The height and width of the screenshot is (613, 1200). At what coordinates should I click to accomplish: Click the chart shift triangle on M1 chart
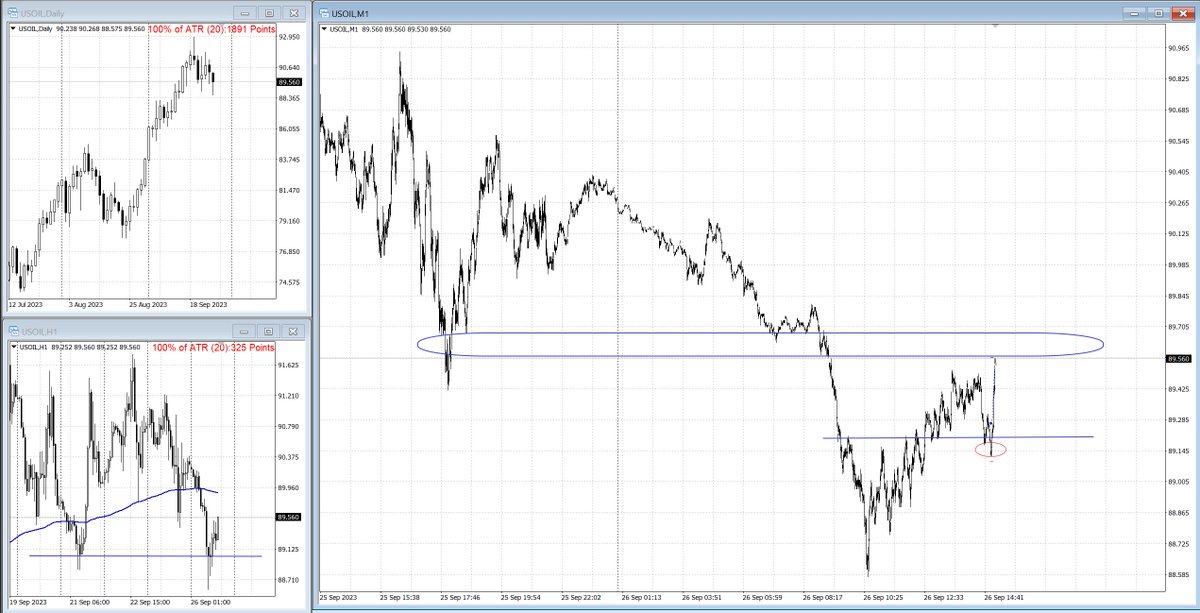point(995,26)
